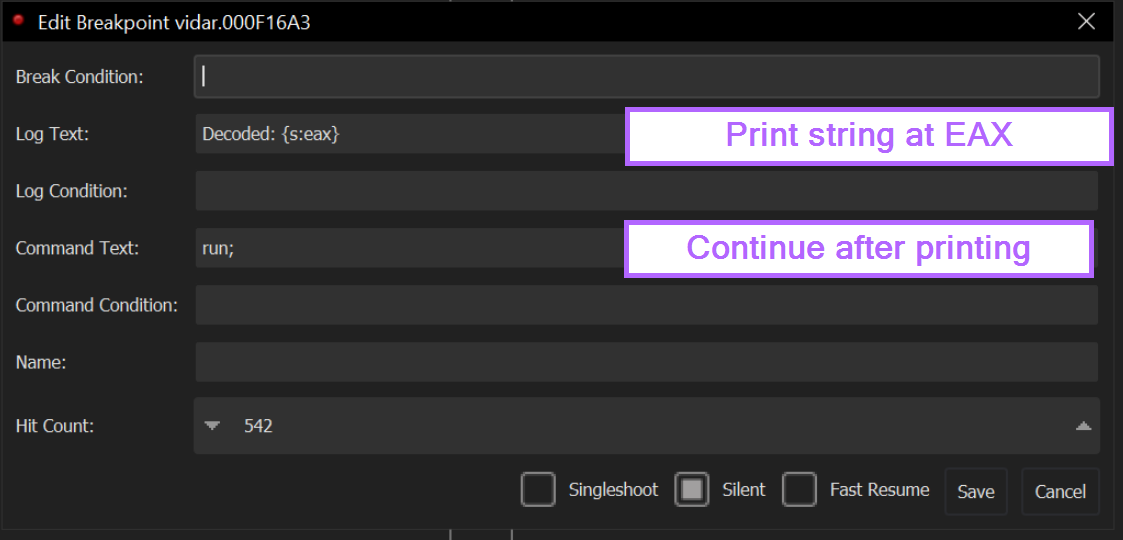Save the breakpoint settings
The width and height of the screenshot is (1123, 540).
(x=975, y=491)
